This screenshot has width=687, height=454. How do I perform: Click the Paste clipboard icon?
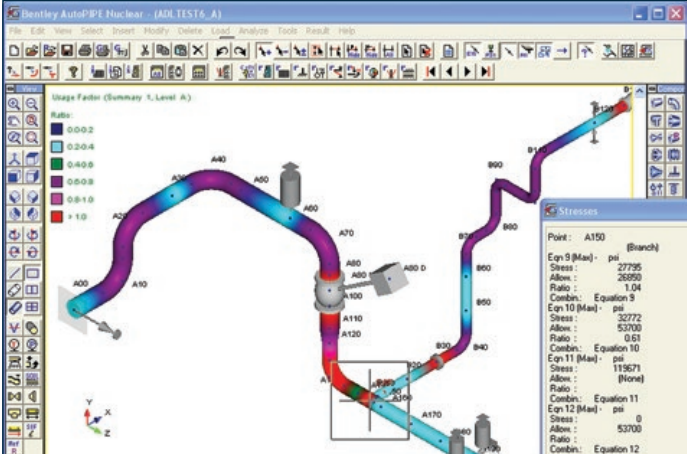tap(181, 51)
